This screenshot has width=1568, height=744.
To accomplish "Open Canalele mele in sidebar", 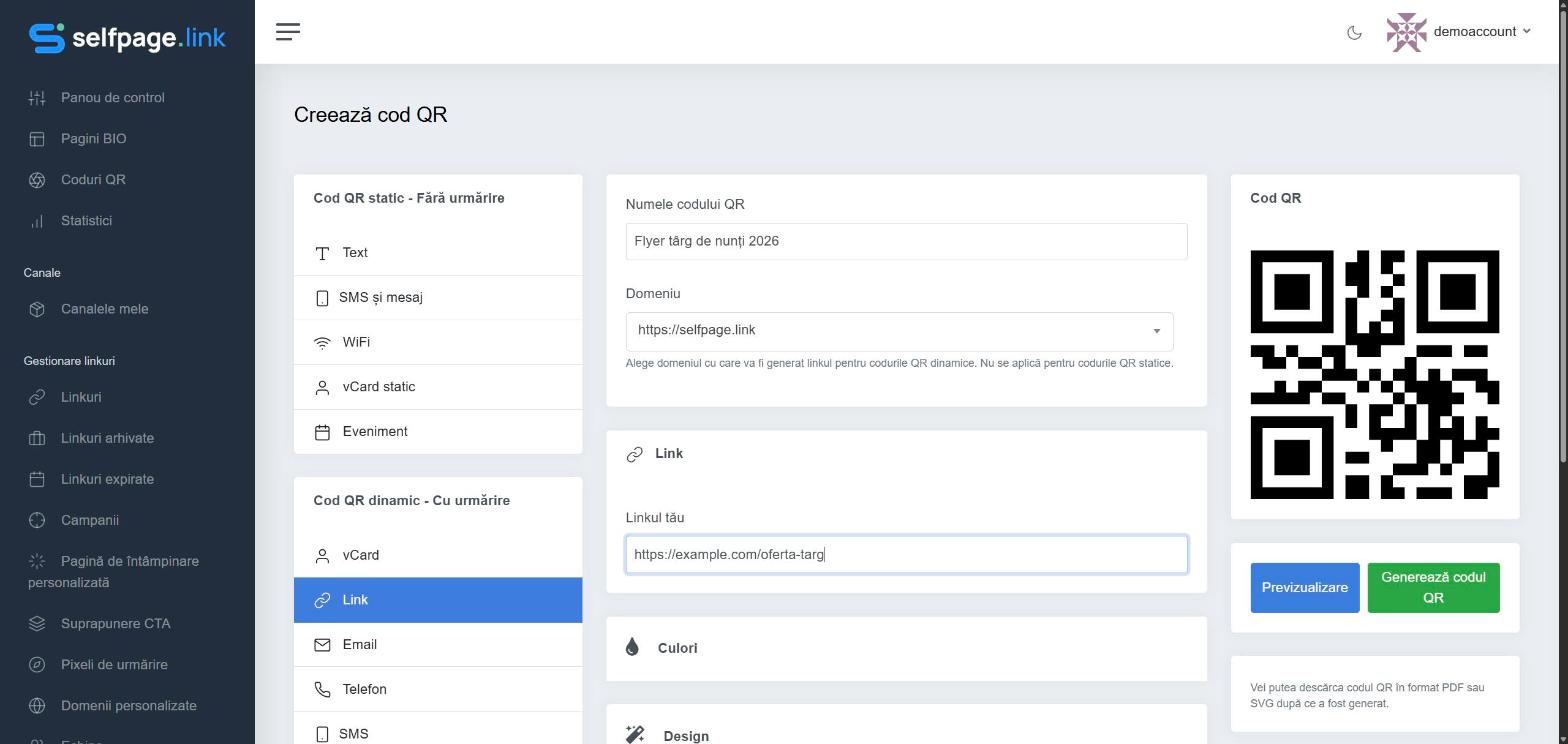I will 104,309.
